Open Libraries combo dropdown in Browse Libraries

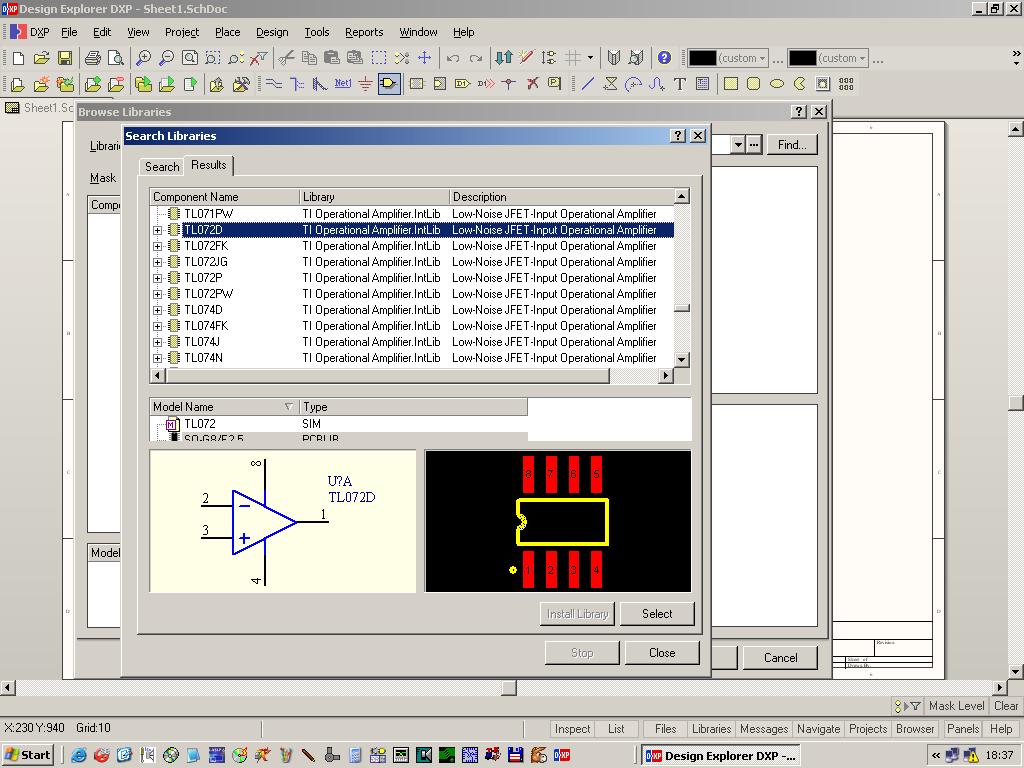(738, 144)
